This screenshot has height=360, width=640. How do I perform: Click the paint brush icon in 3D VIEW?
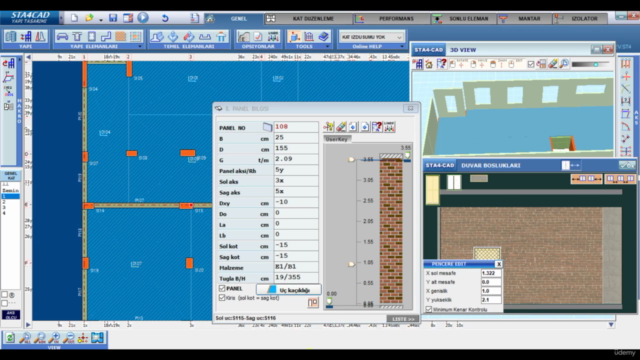click(x=553, y=64)
